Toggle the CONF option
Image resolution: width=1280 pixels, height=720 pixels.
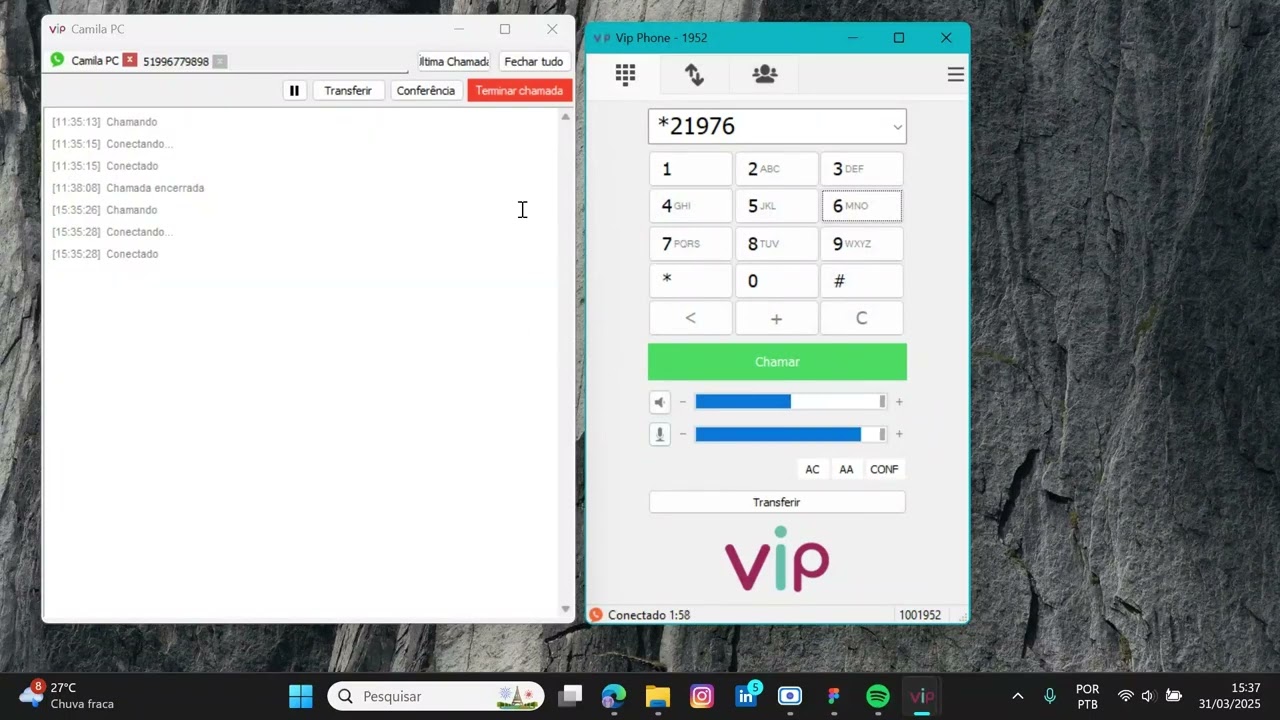click(x=884, y=469)
